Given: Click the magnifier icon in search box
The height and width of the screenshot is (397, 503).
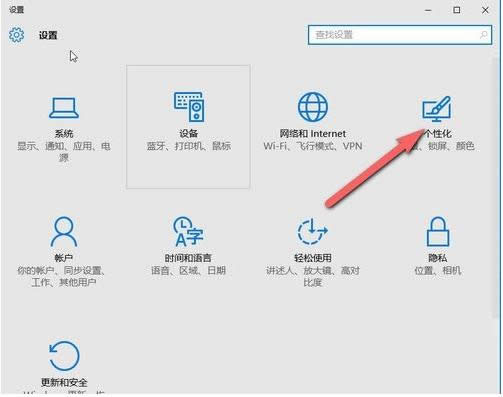Looking at the screenshot, I should [483, 35].
